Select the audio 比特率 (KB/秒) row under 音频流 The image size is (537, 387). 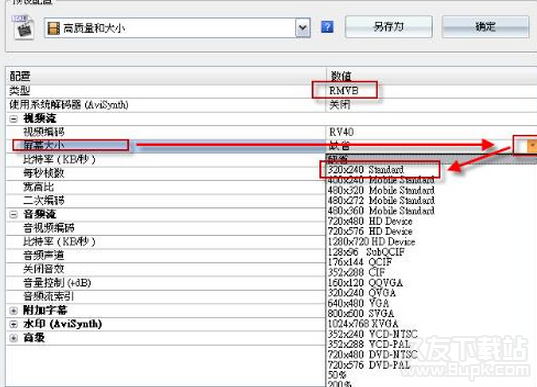pyautogui.click(x=166, y=242)
